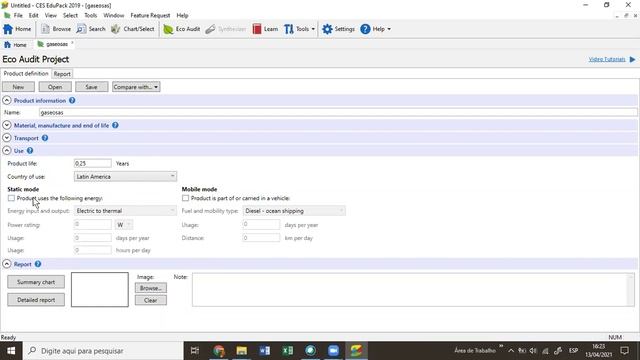640x360 pixels.
Task: Expand Material, manufacture and end of life section
Action: click(x=7, y=125)
